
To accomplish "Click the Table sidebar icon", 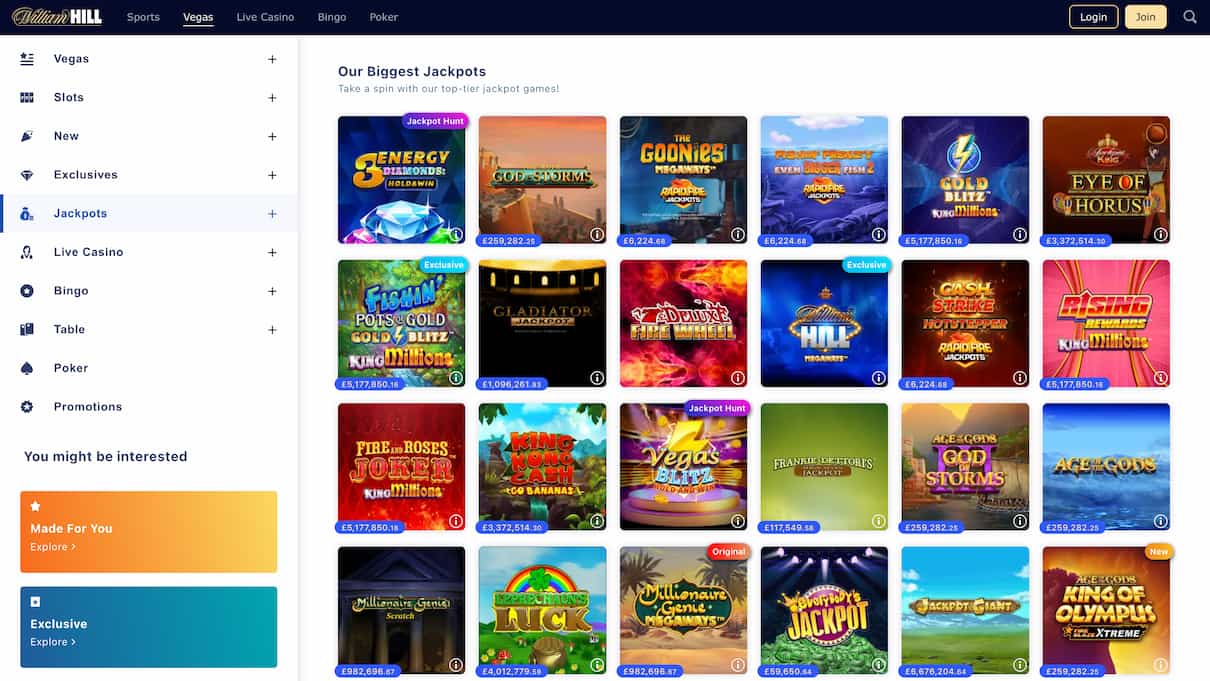I will pos(27,330).
